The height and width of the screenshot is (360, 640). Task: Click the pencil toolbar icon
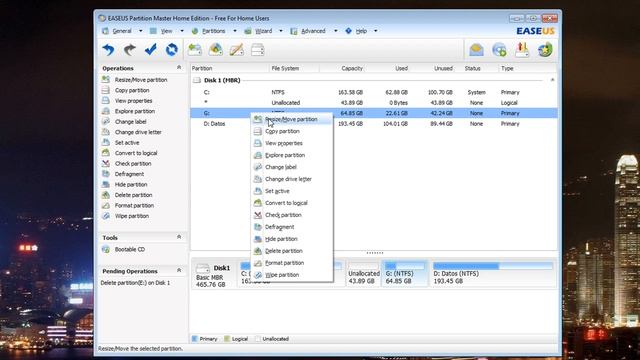(237, 50)
